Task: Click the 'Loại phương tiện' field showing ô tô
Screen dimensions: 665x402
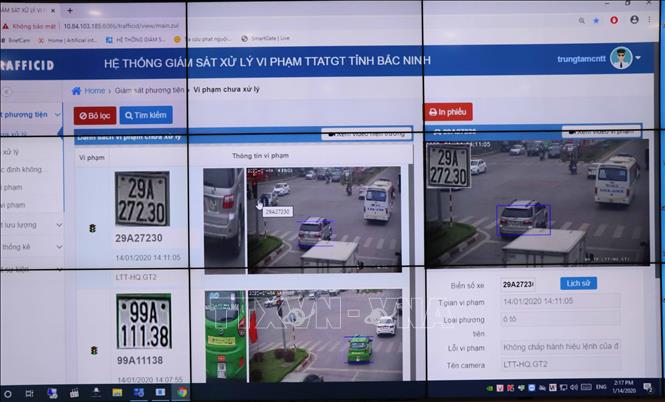Action: (x=560, y=319)
